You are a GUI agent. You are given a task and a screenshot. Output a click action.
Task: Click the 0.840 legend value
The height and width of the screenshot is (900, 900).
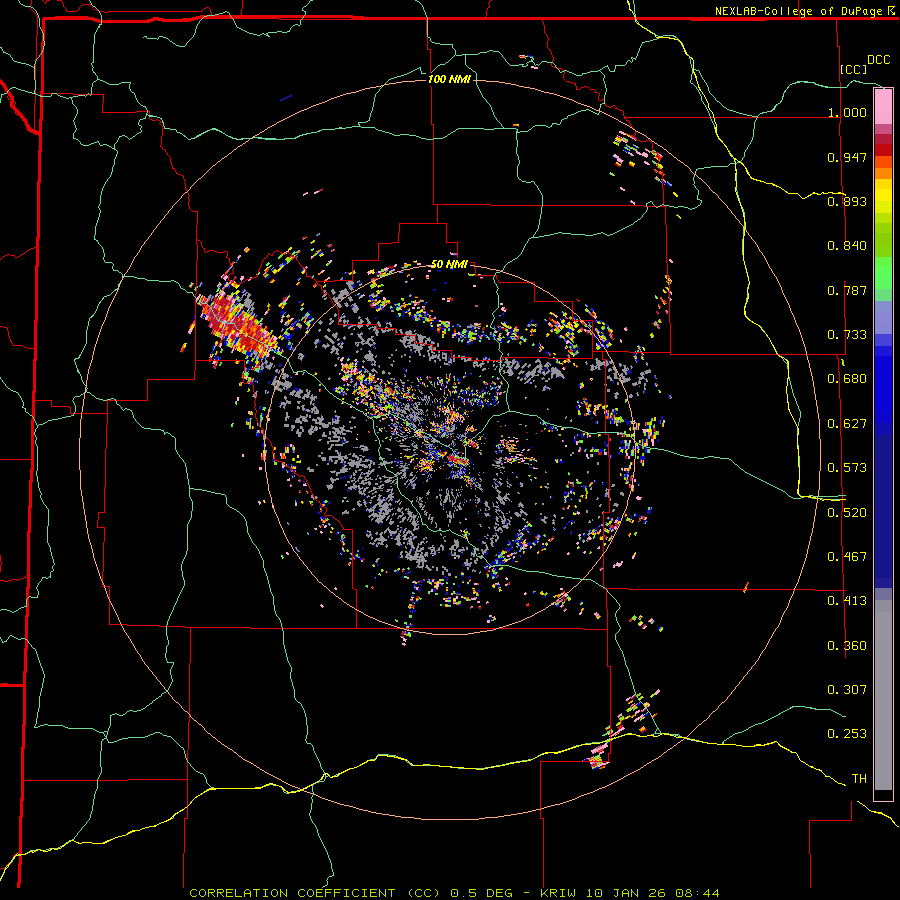click(847, 246)
